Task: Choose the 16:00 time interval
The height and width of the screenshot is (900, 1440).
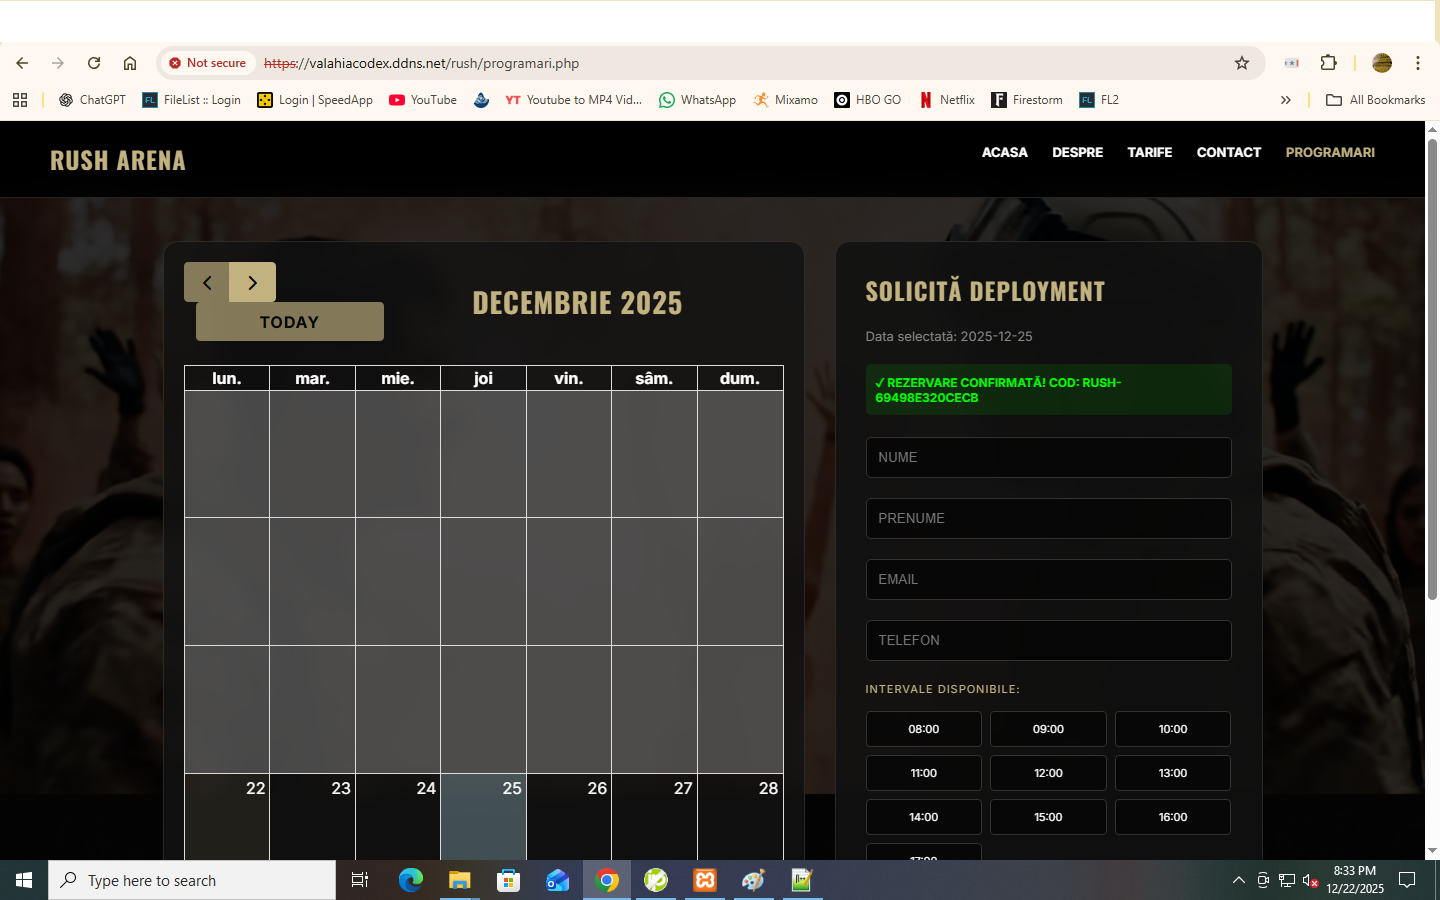Action: coord(1172,817)
